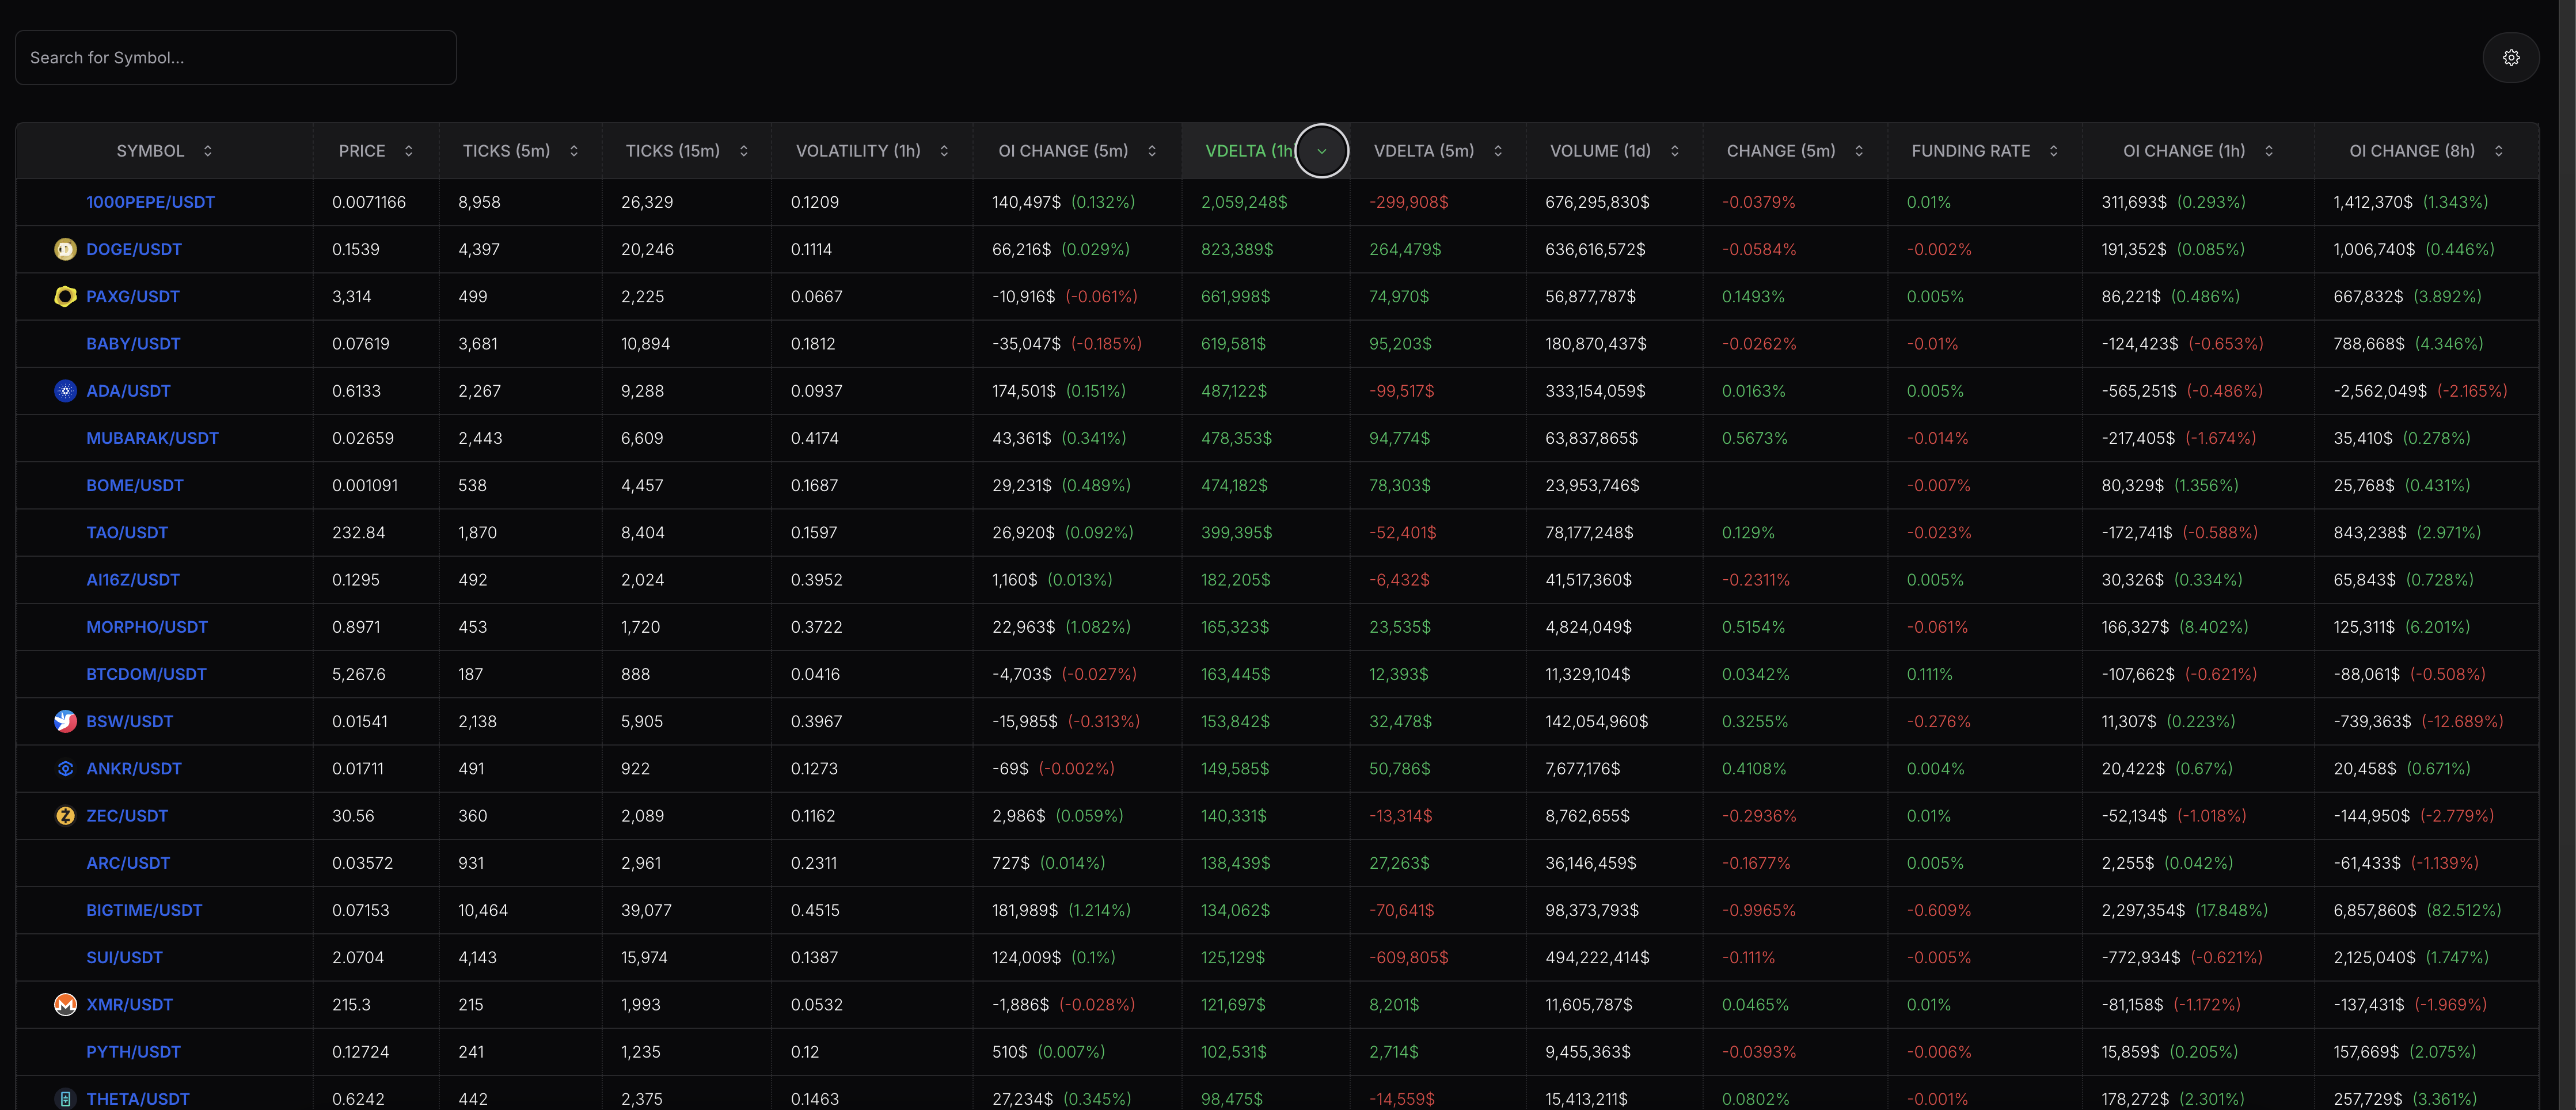This screenshot has height=1110, width=2576.
Task: Open the BIGTIME/USDT symbol link
Action: [144, 910]
